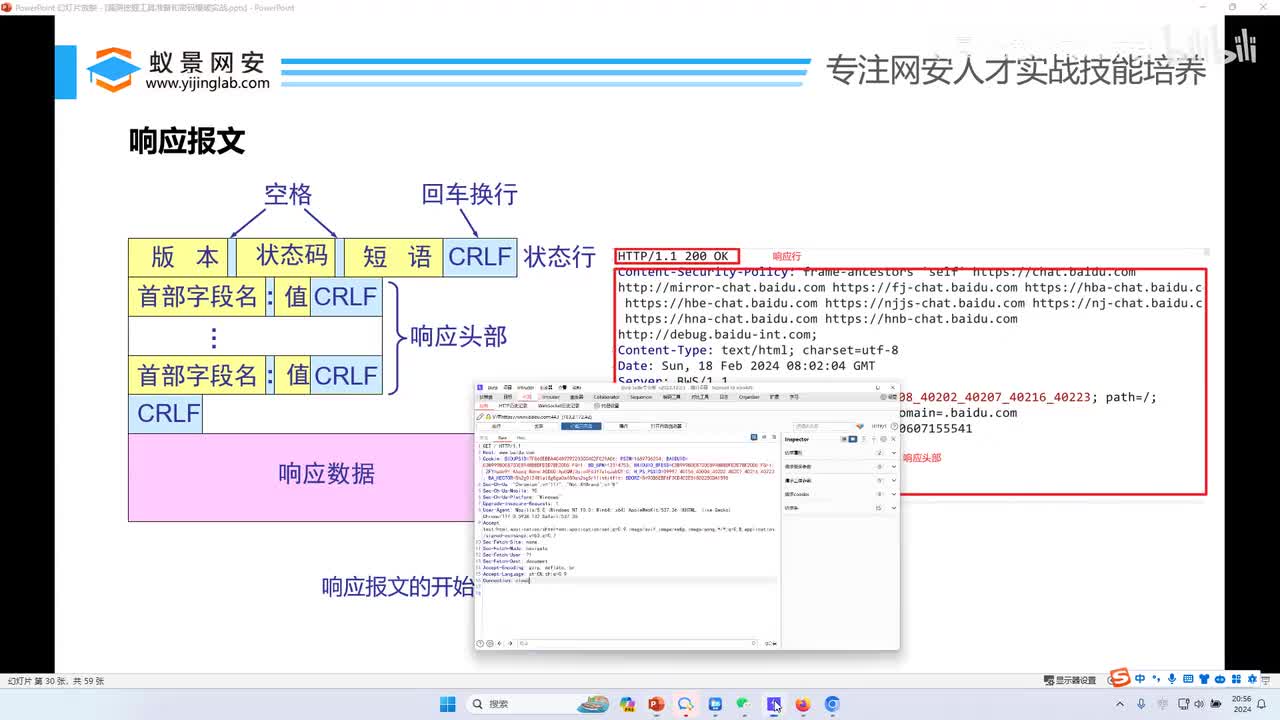Switch to the Intruder tab

(x=551, y=397)
